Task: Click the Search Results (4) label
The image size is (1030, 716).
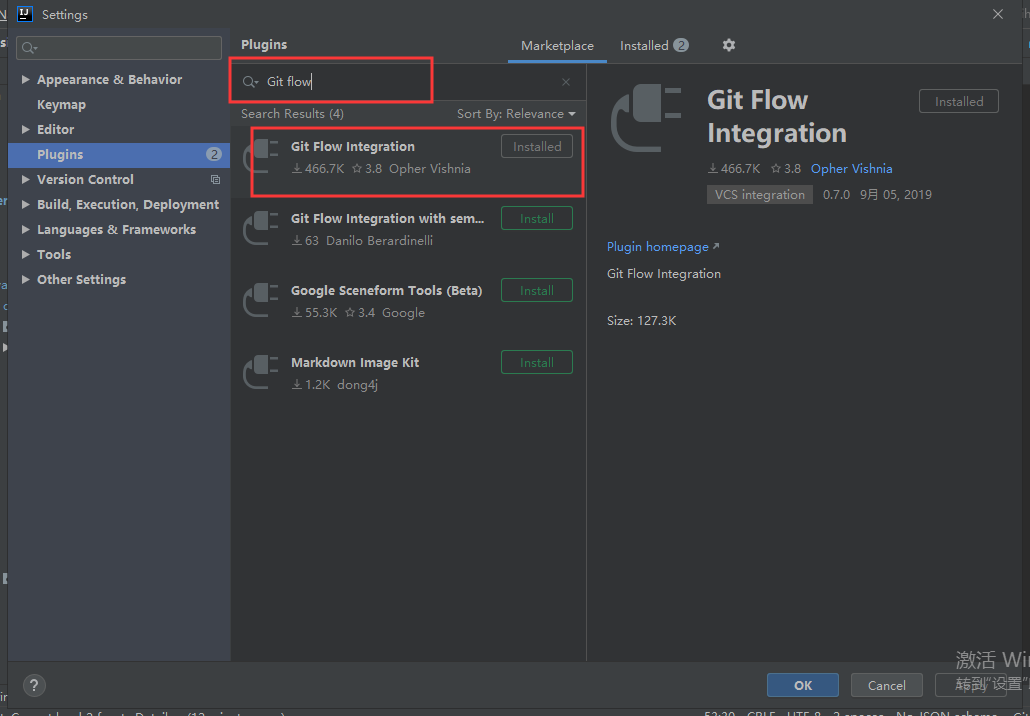Action: [292, 114]
